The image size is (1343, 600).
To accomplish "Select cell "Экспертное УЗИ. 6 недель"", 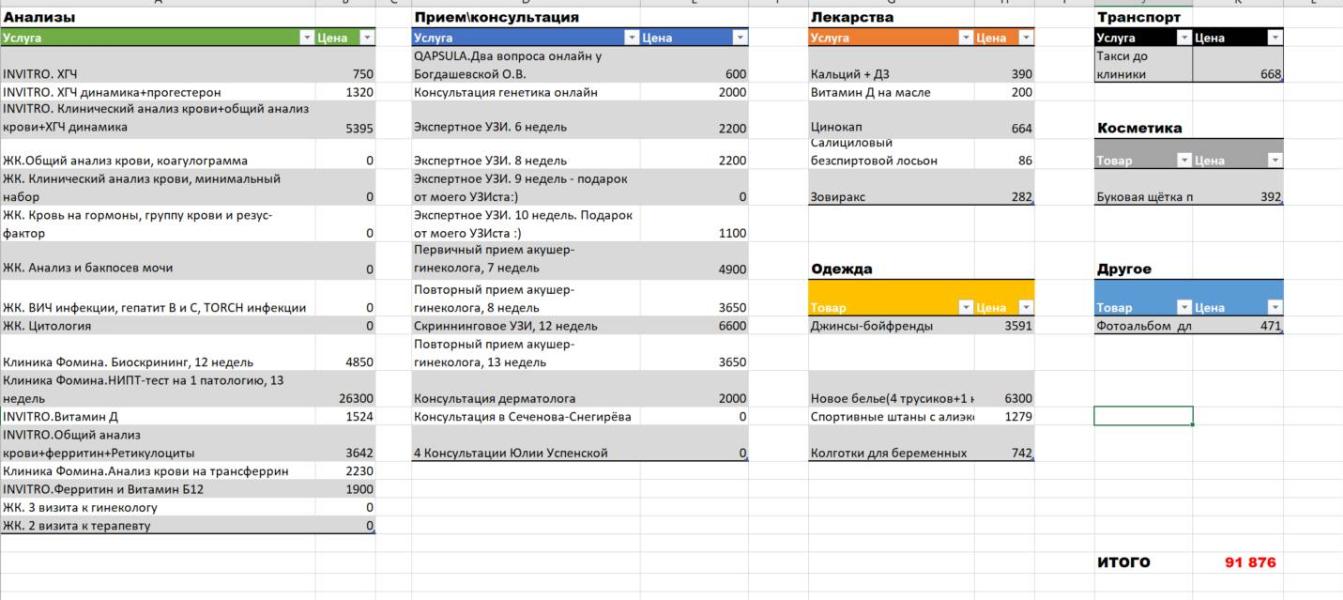I will tap(526, 119).
